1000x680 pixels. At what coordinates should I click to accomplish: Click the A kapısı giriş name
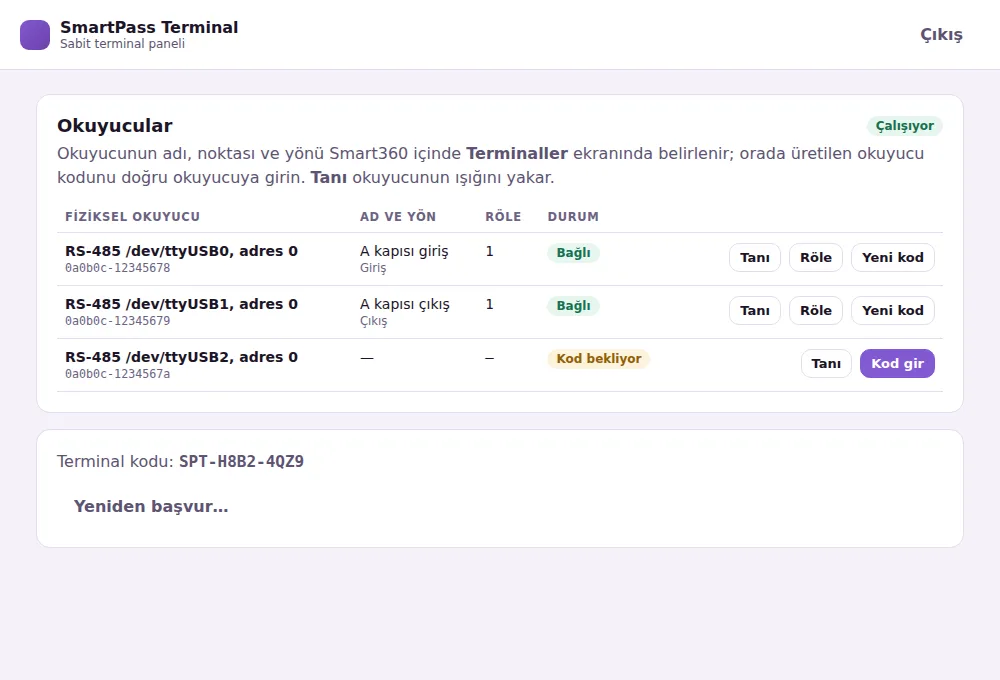click(x=404, y=251)
